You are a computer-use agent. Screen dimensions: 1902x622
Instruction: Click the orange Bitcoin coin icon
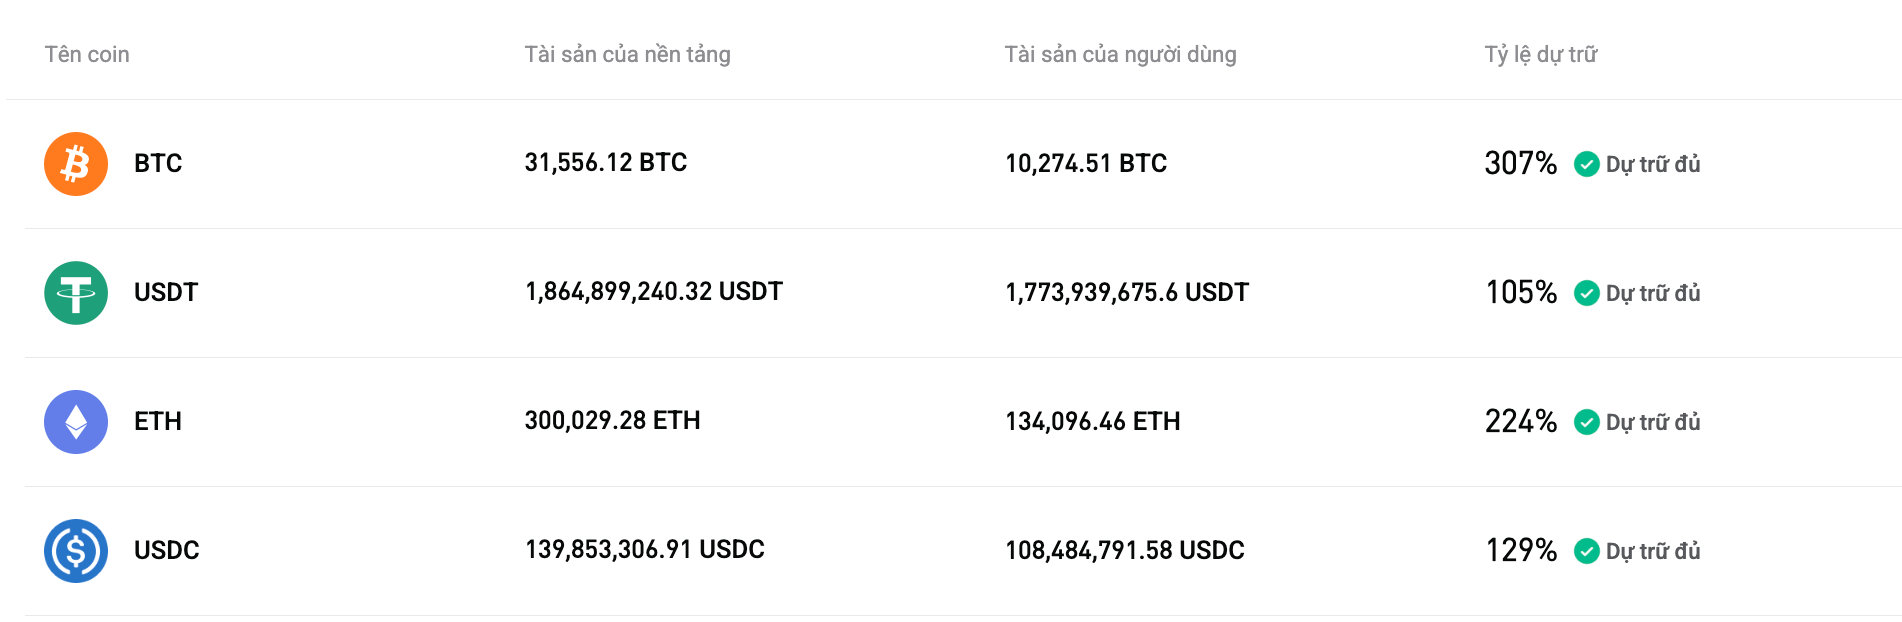tap(76, 164)
